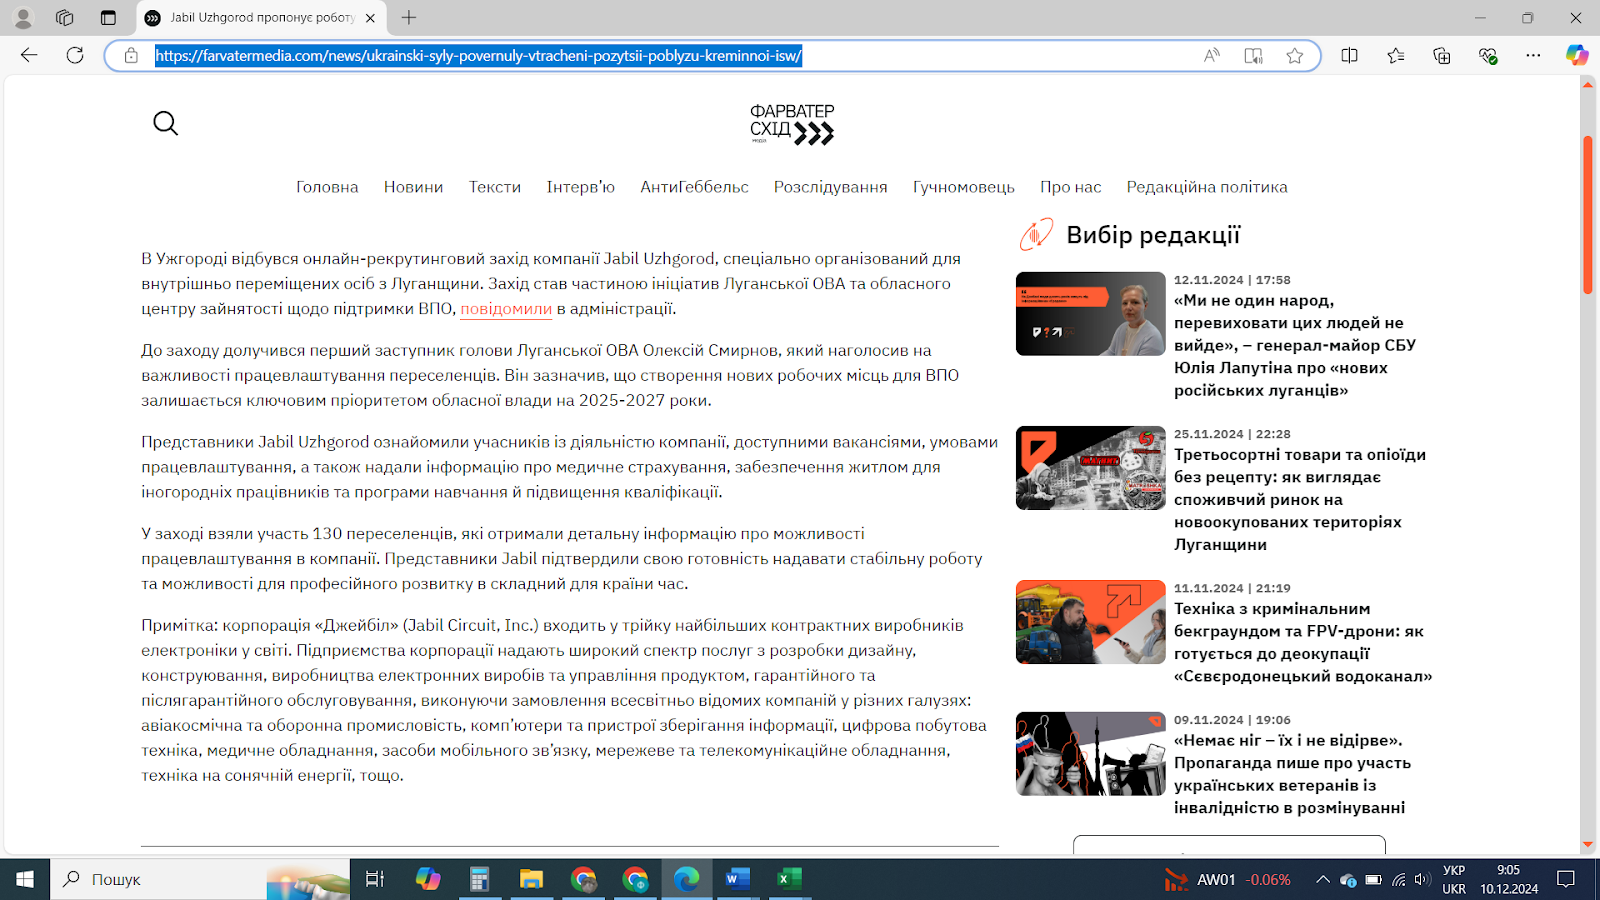
Task: Open Головна menu item
Action: click(x=327, y=187)
